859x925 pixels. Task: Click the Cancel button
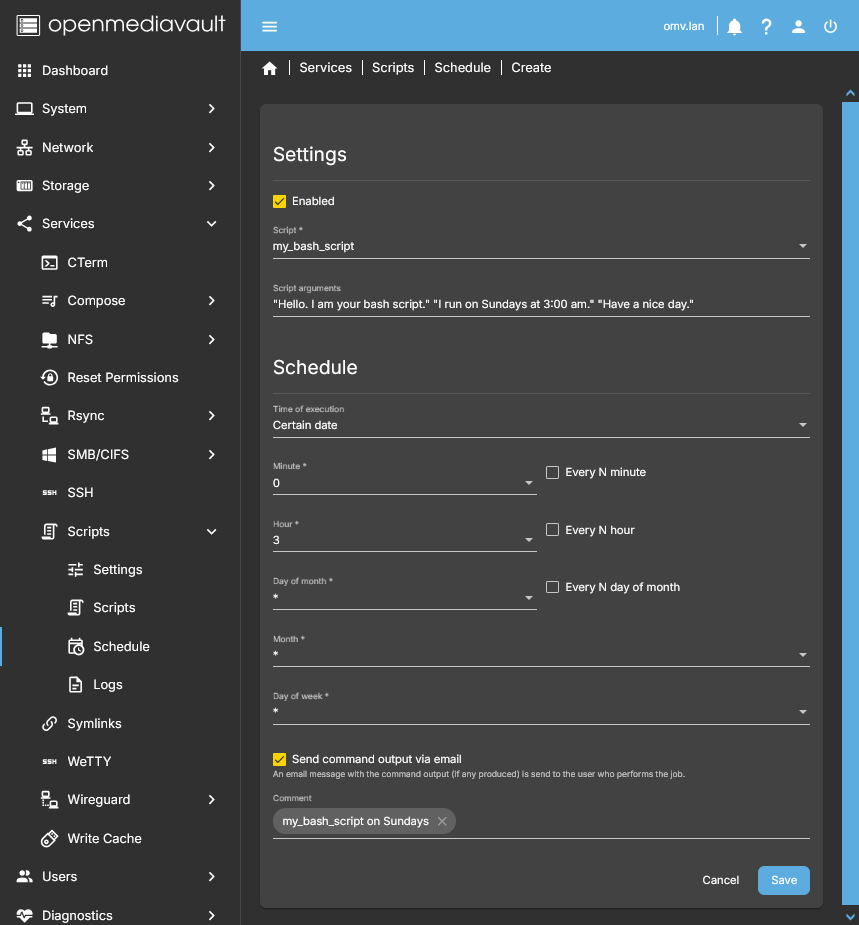(x=720, y=880)
